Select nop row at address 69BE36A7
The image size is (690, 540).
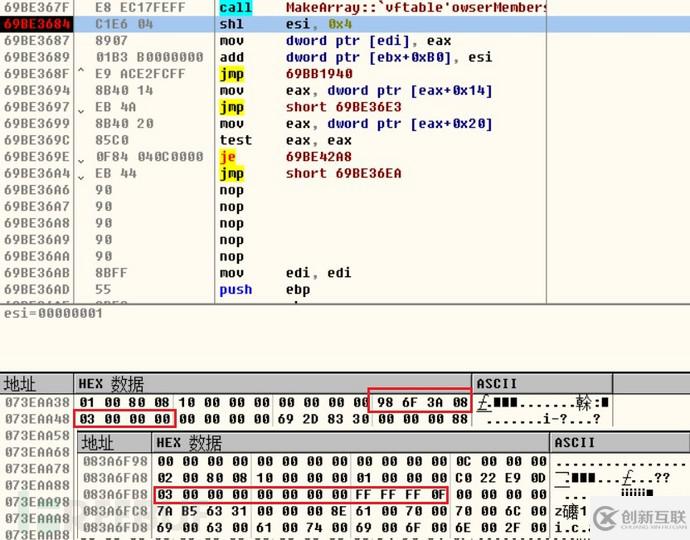click(273, 207)
